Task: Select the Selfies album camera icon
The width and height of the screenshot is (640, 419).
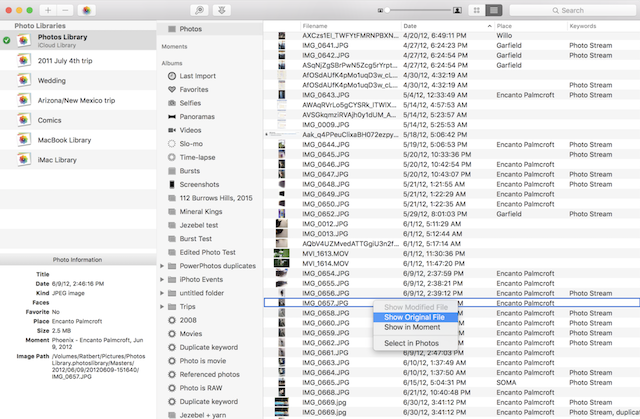Action: pos(174,103)
